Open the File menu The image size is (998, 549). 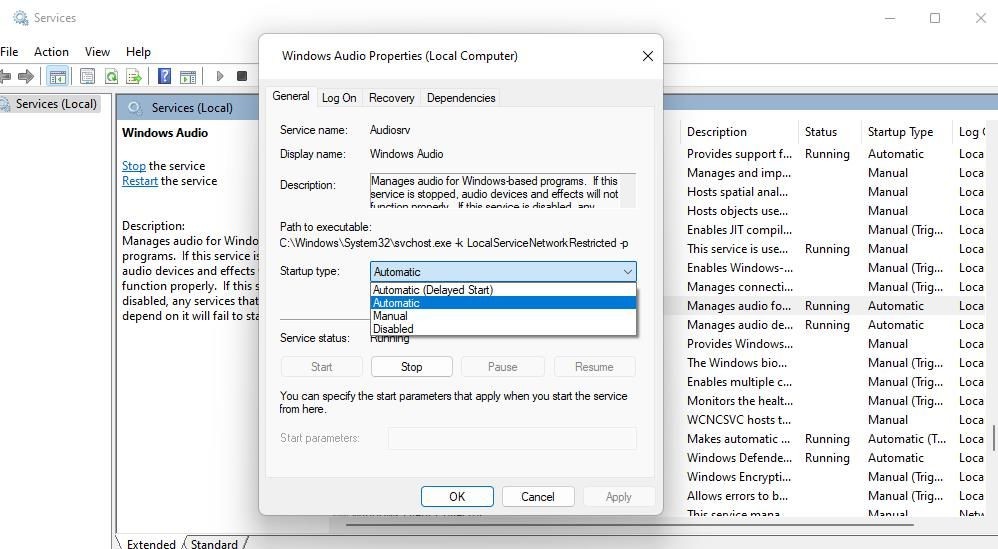pyautogui.click(x=9, y=52)
